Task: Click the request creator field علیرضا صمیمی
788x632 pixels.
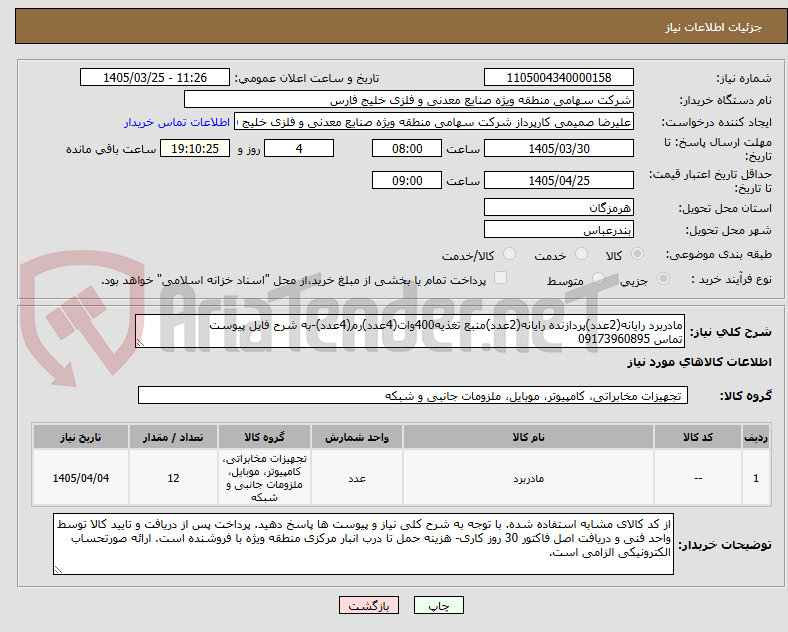Action: pyautogui.click(x=434, y=122)
